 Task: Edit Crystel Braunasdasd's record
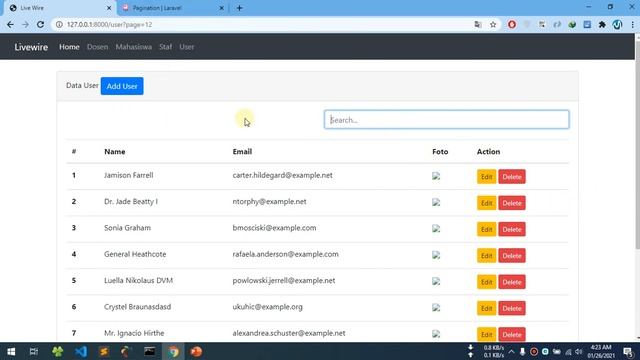[487, 308]
